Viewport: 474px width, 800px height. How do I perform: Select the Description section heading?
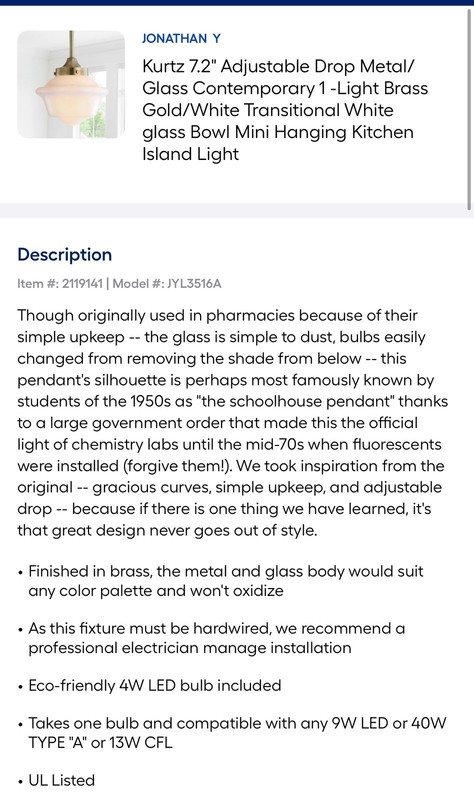65,255
